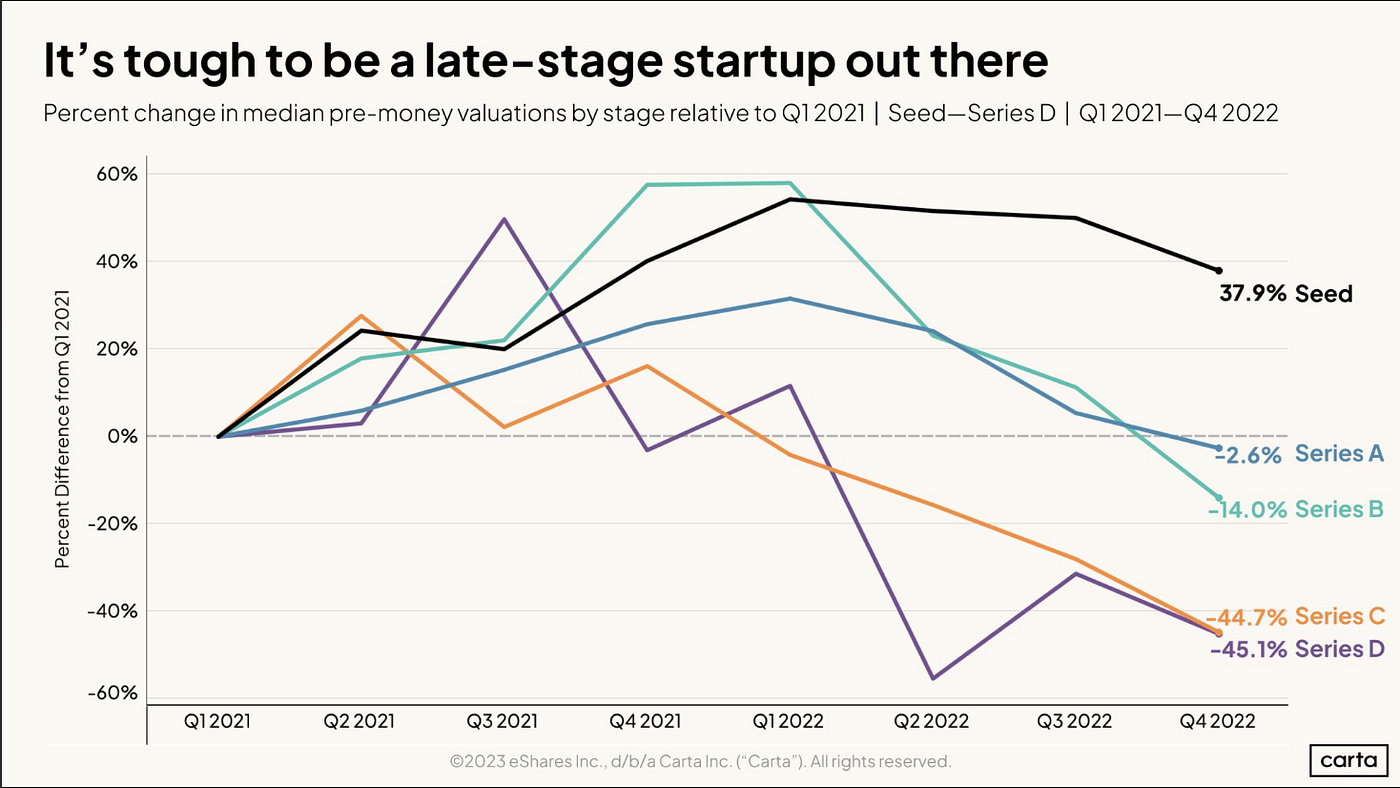The width and height of the screenshot is (1400, 788).
Task: Click the teal Series B peak at Q1 2022
Action: point(790,183)
